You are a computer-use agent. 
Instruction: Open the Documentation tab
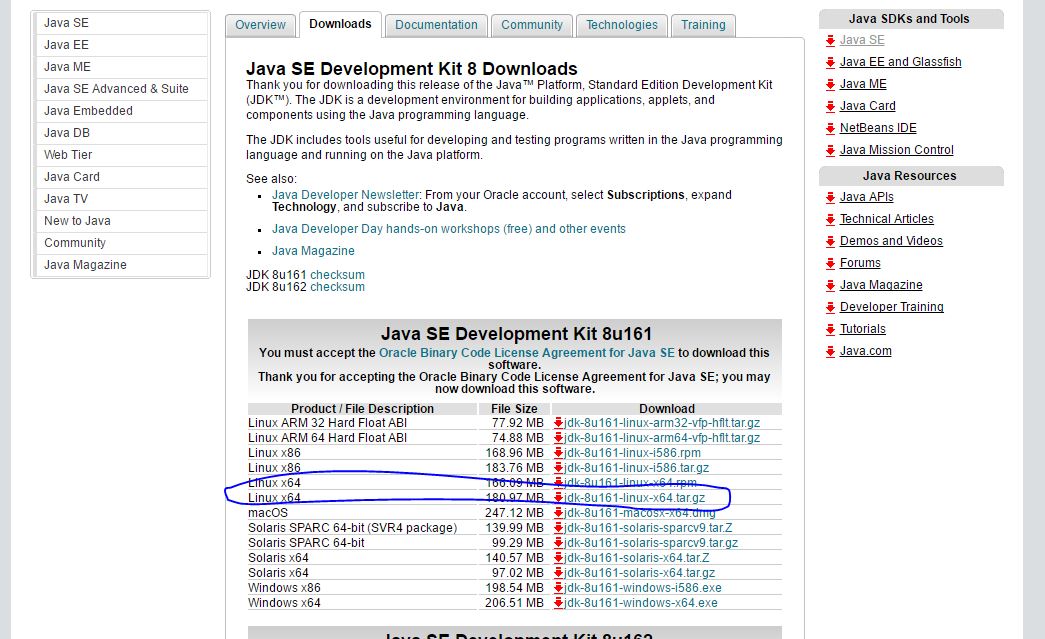(436, 25)
